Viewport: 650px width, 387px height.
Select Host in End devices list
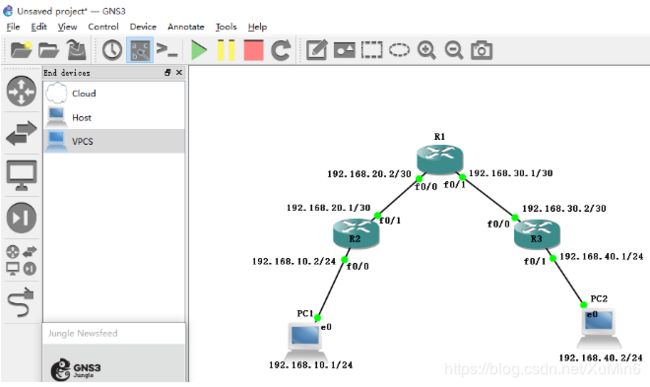coord(114,117)
